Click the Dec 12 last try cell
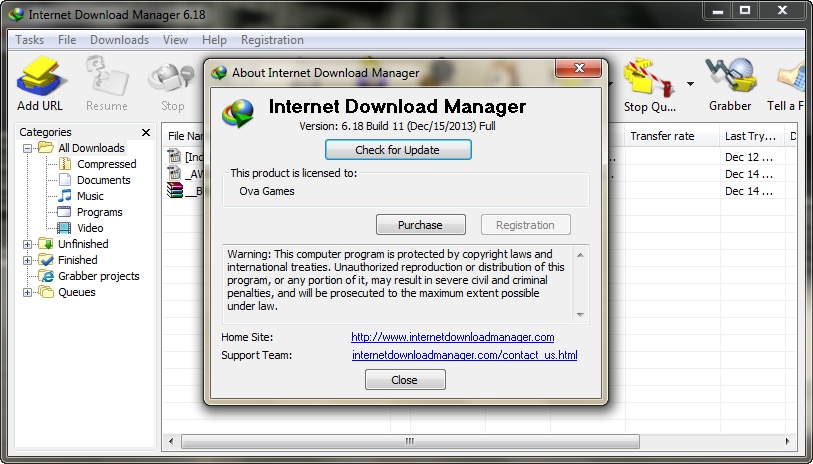This screenshot has height=464, width=813. pyautogui.click(x=749, y=157)
